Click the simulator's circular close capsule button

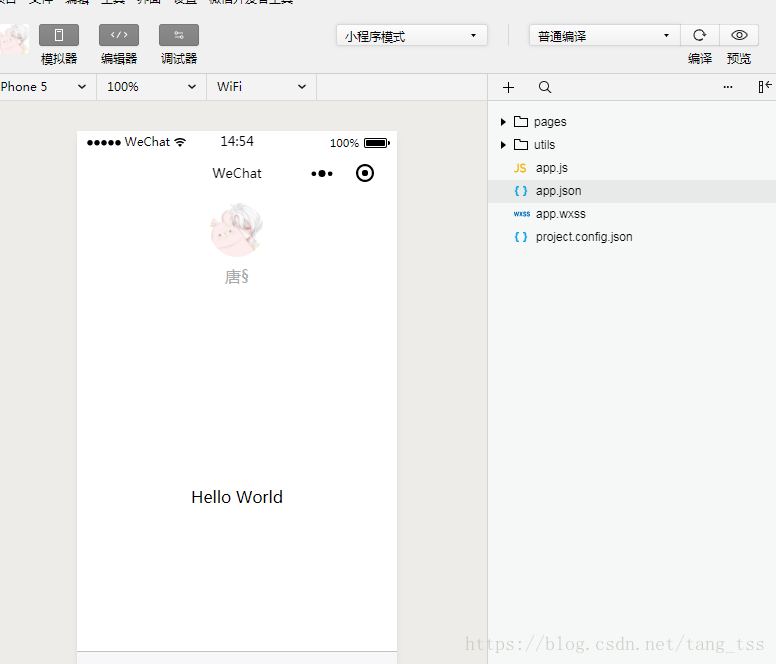point(365,173)
